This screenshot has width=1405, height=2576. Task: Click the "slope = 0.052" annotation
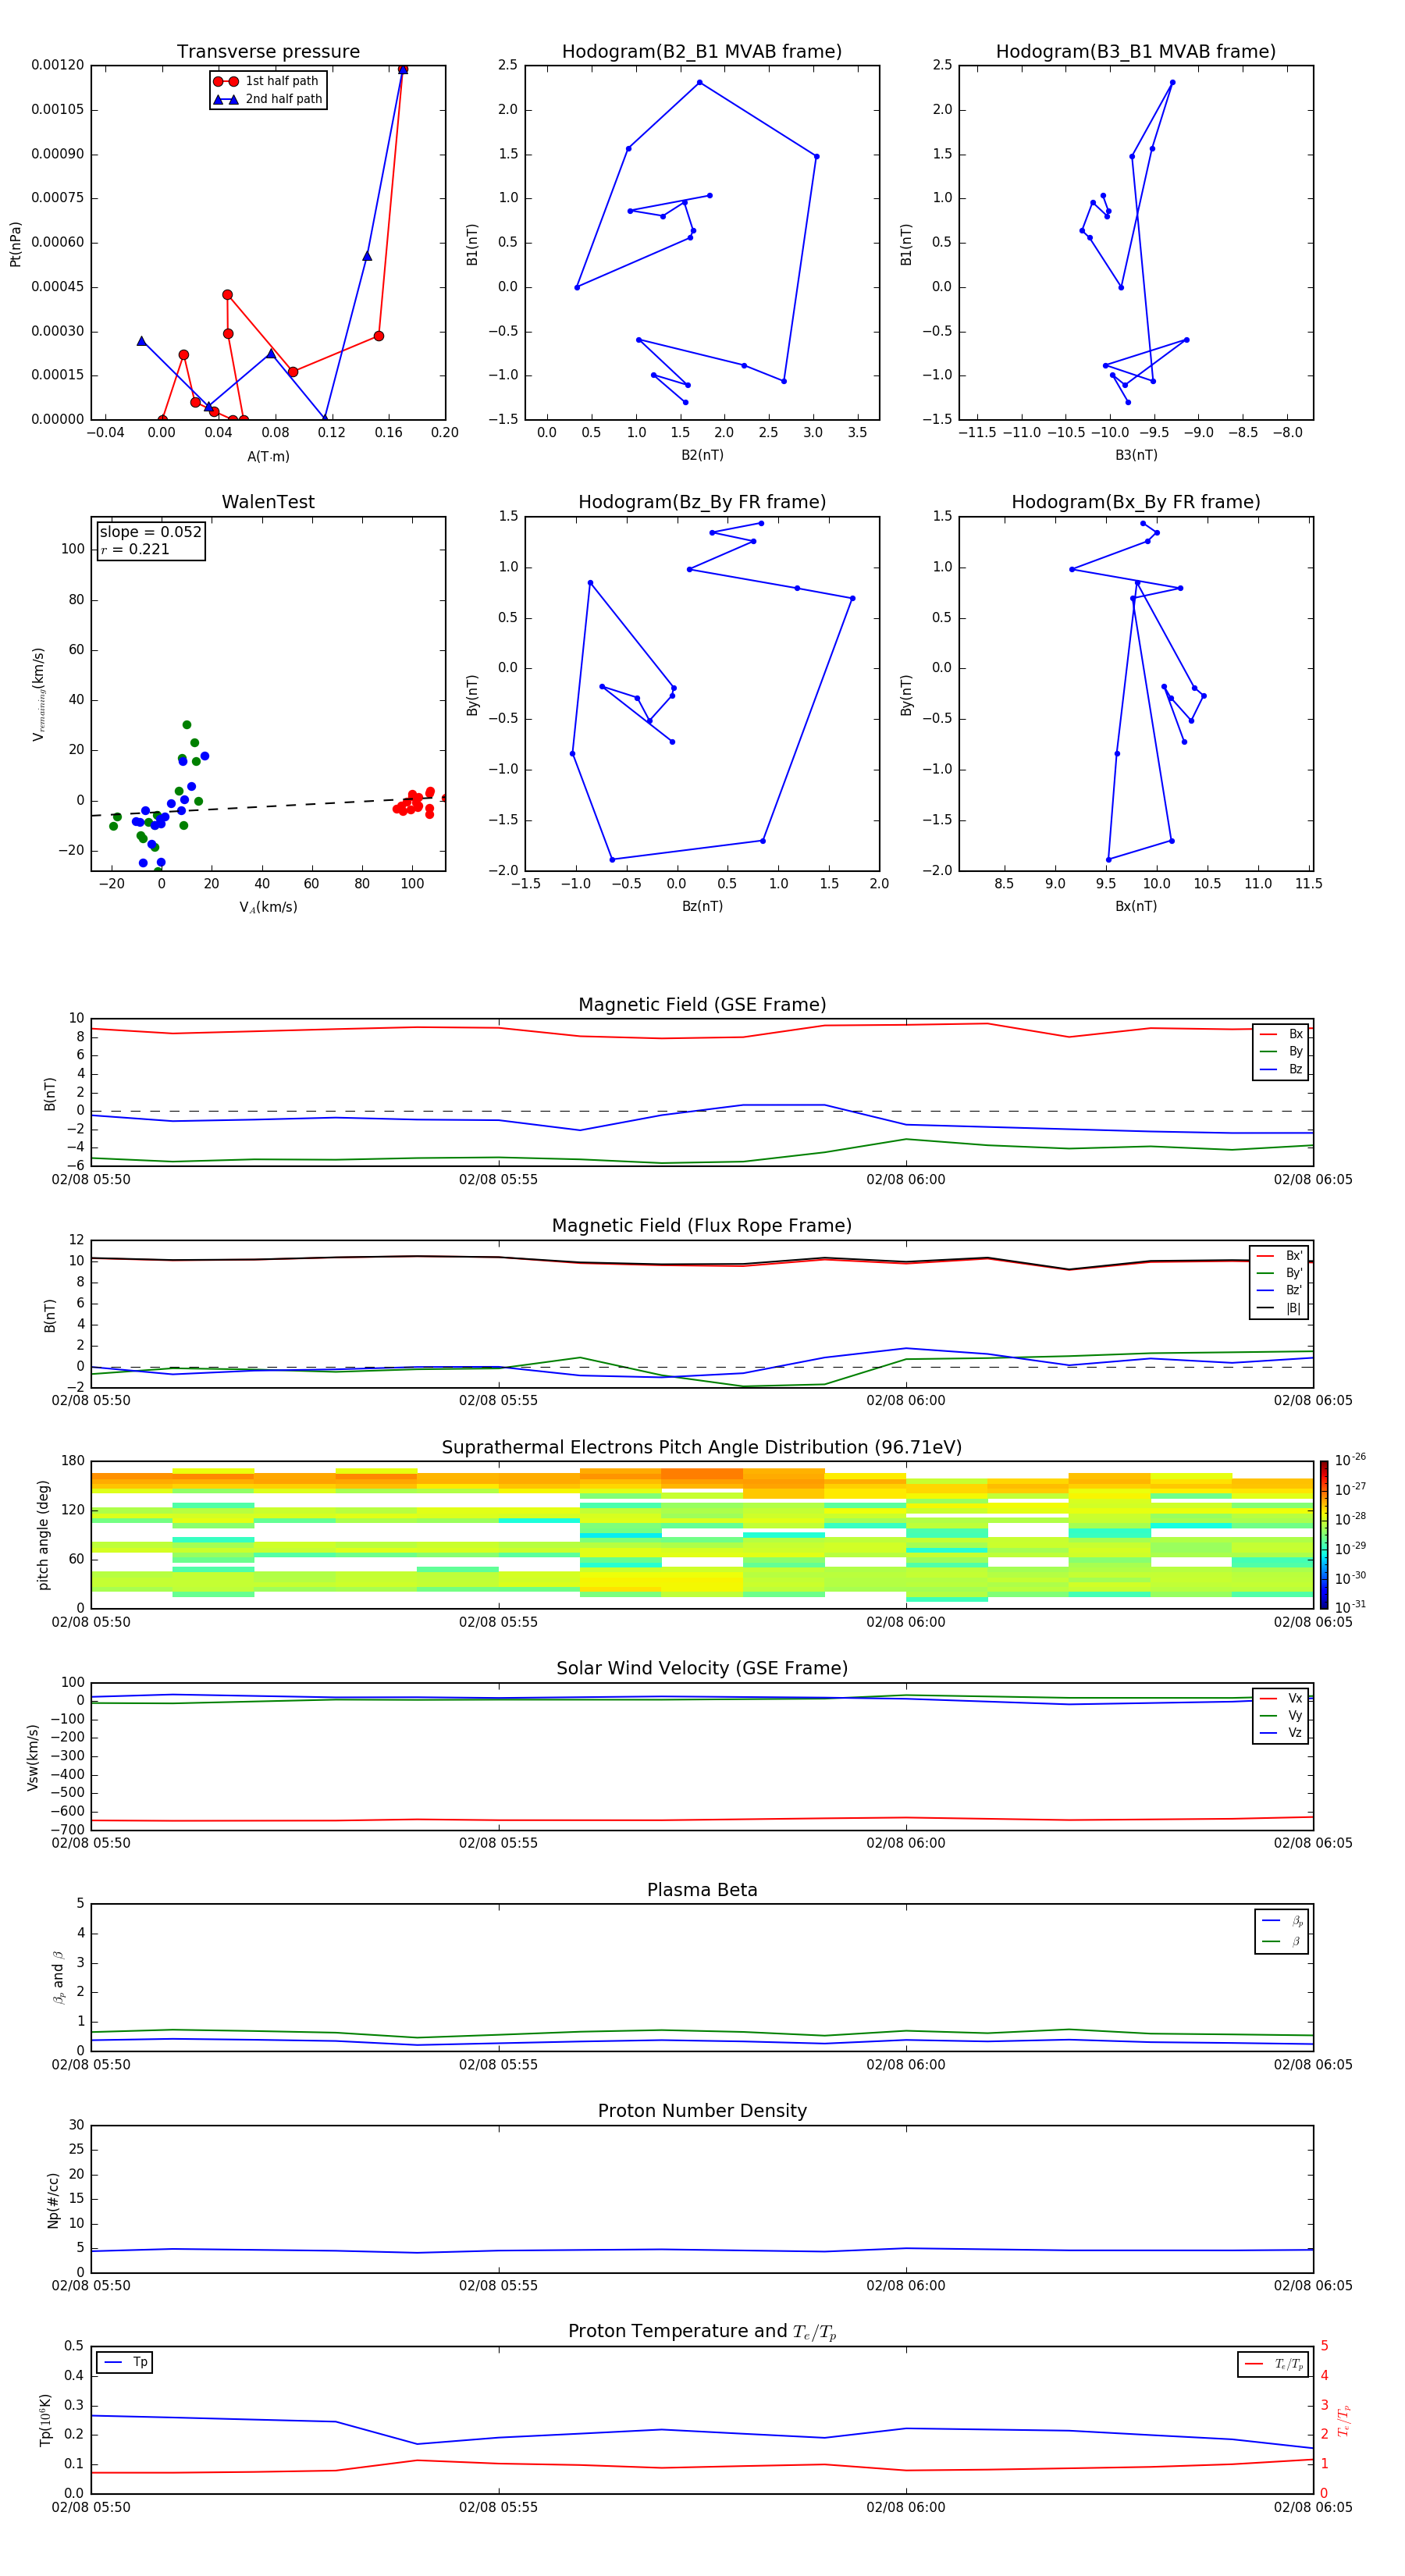[x=151, y=532]
